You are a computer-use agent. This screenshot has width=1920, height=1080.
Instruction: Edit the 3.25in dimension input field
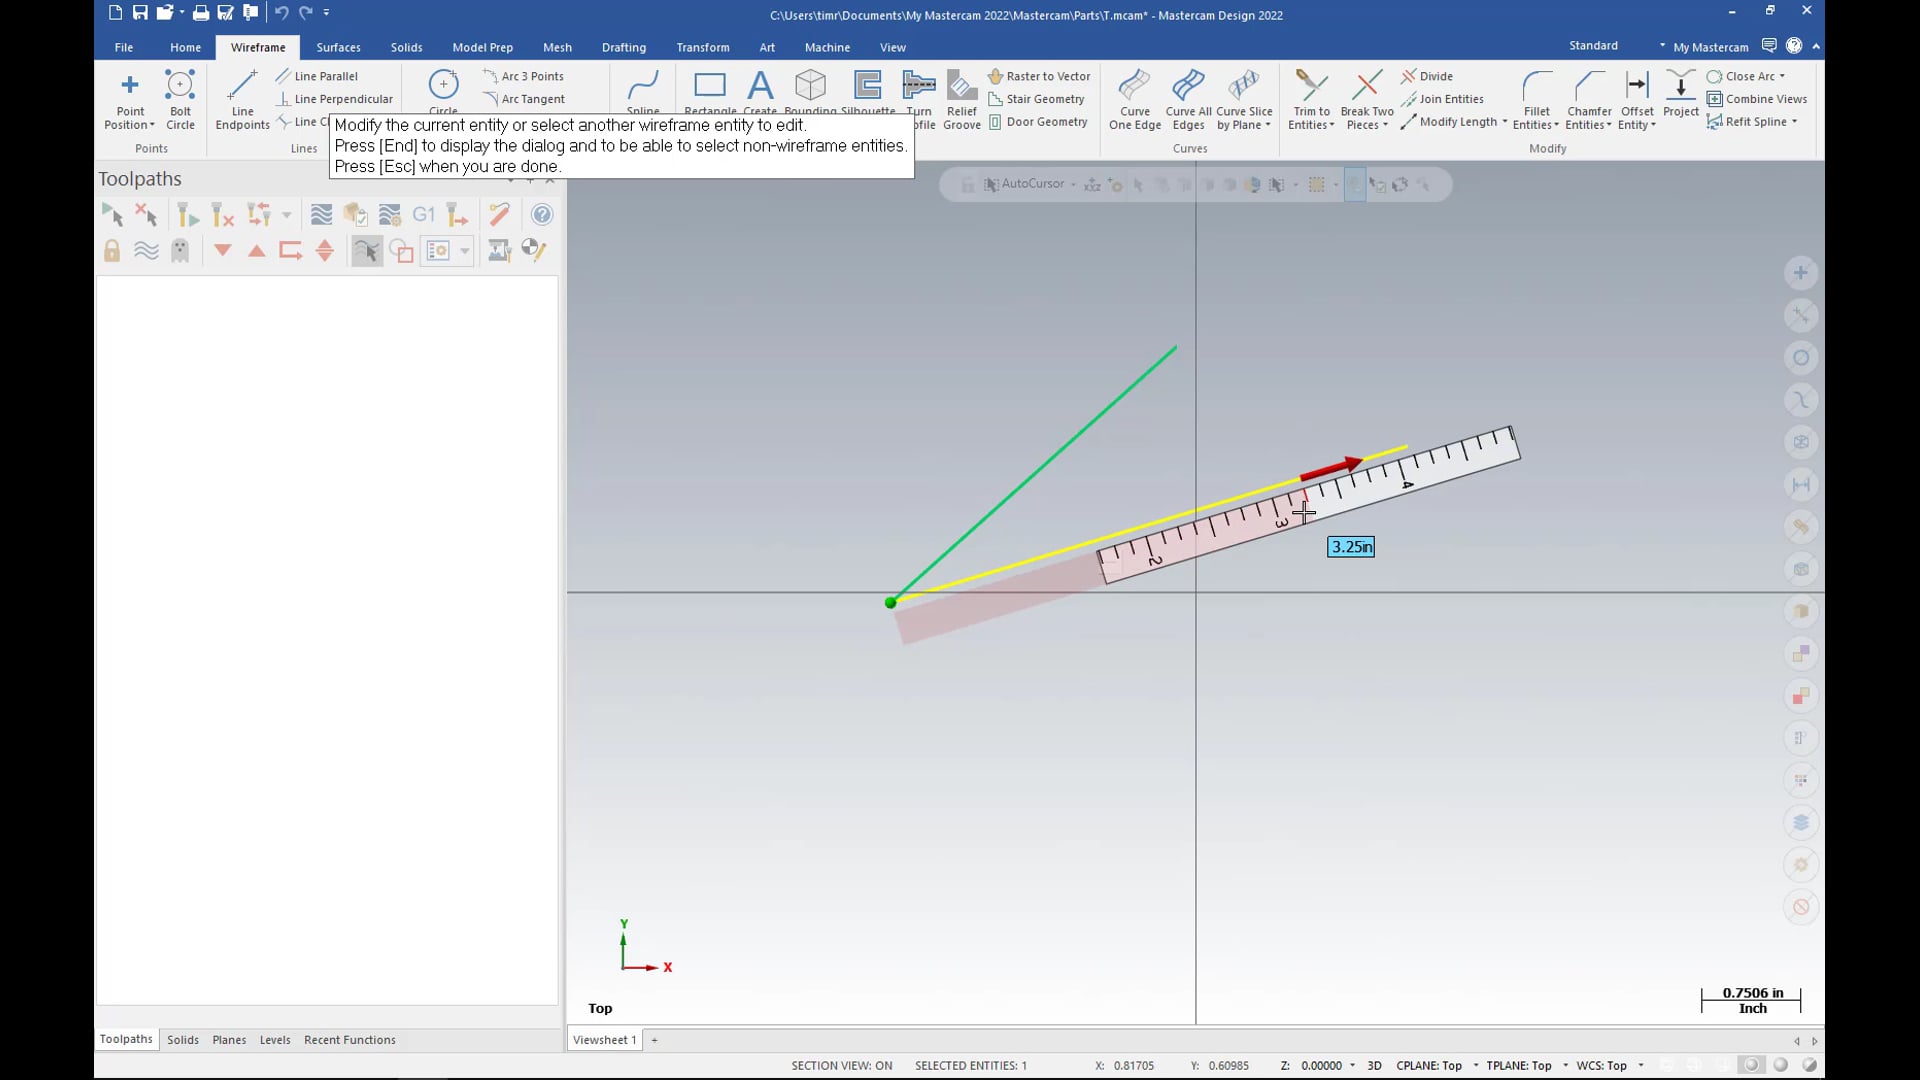(1350, 546)
